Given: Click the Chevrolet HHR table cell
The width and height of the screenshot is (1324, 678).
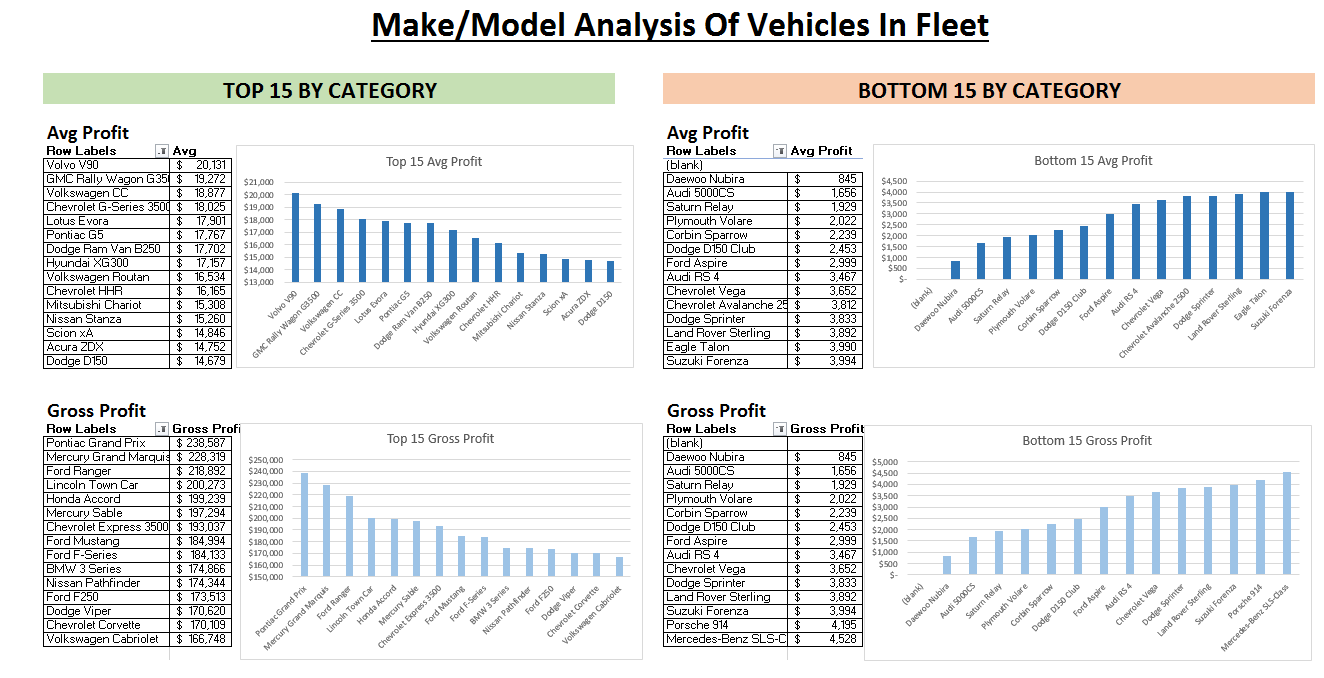Looking at the screenshot, I should (x=107, y=291).
